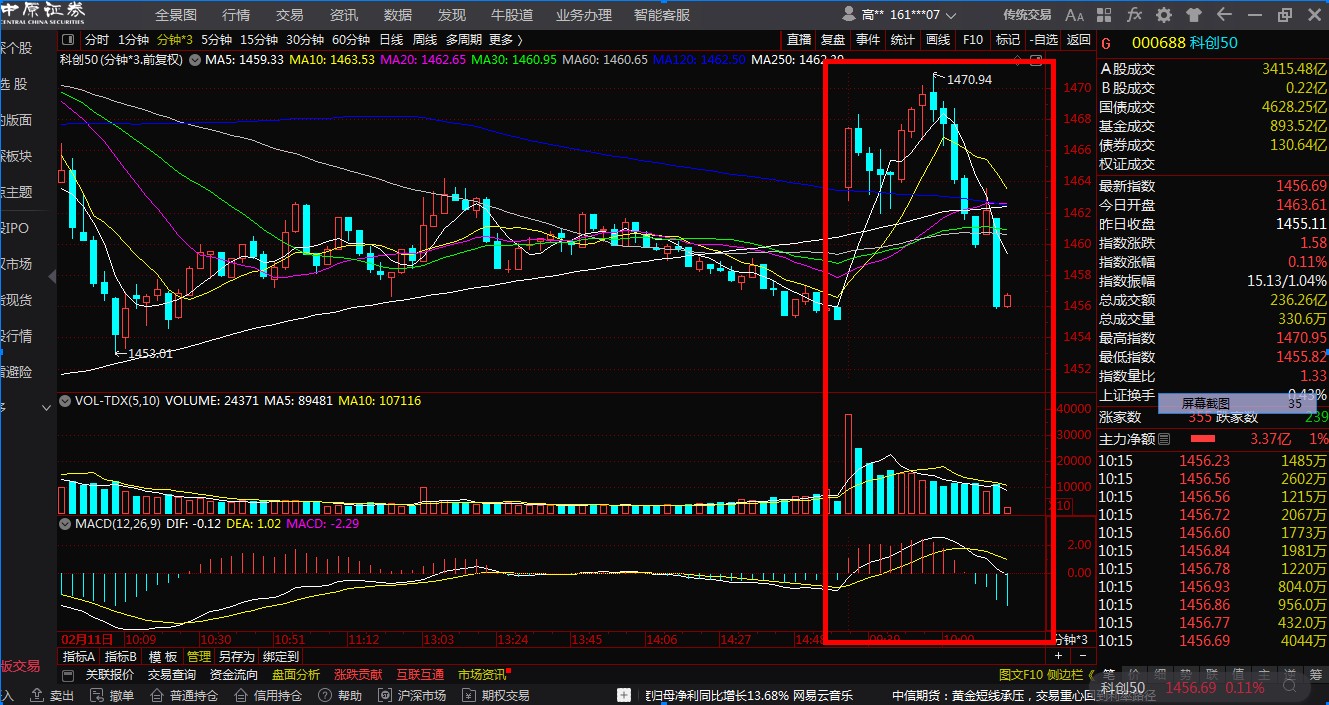
Task: Click the F10 button above chart
Action: click(973, 40)
